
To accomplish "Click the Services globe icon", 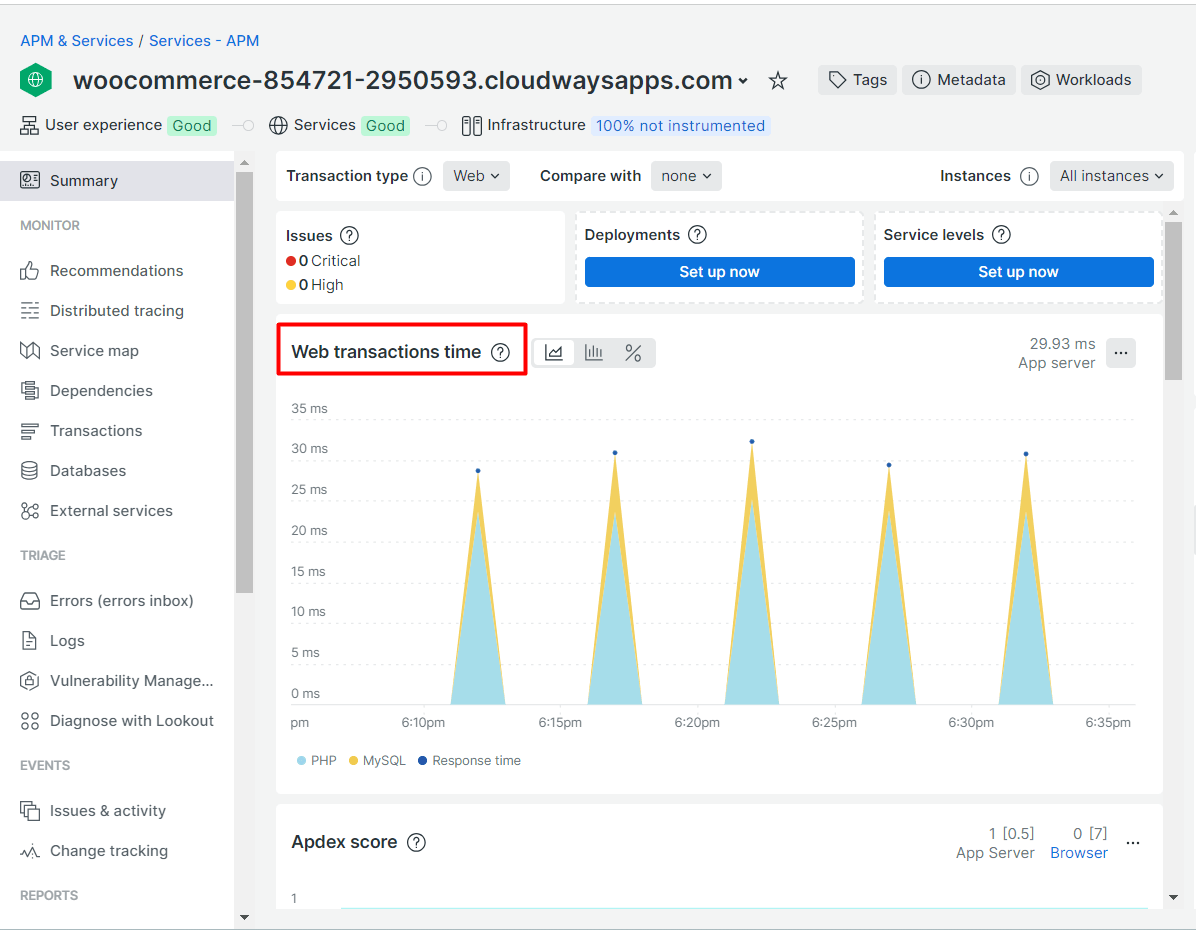I will coord(278,125).
